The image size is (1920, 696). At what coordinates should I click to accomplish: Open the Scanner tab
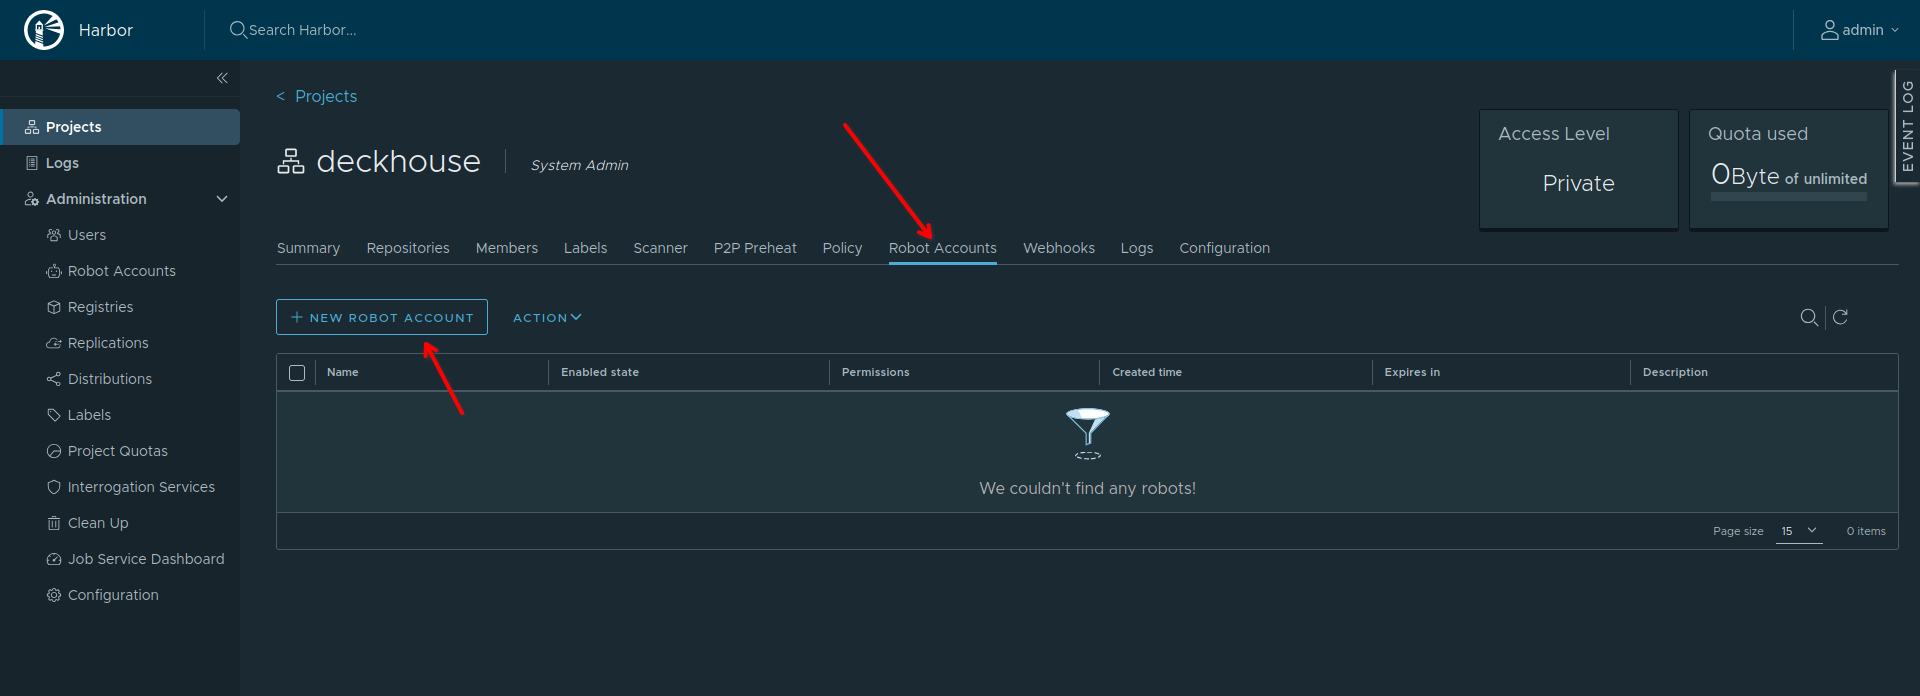(x=660, y=248)
